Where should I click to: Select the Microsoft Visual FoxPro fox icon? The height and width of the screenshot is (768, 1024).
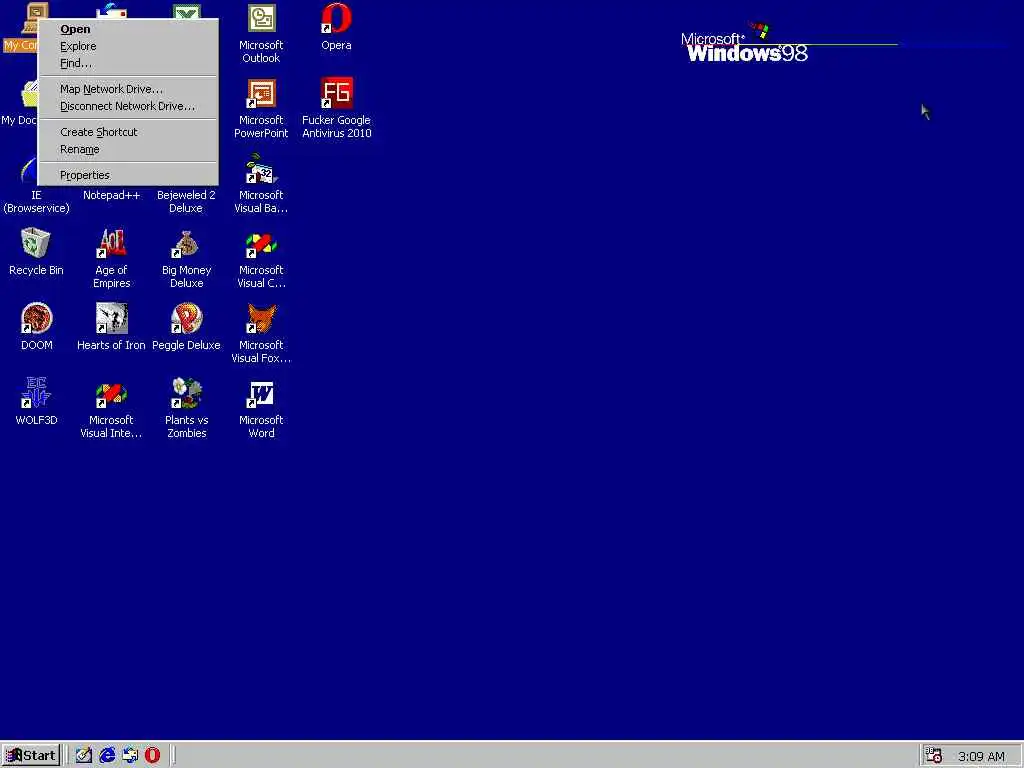pos(261,319)
